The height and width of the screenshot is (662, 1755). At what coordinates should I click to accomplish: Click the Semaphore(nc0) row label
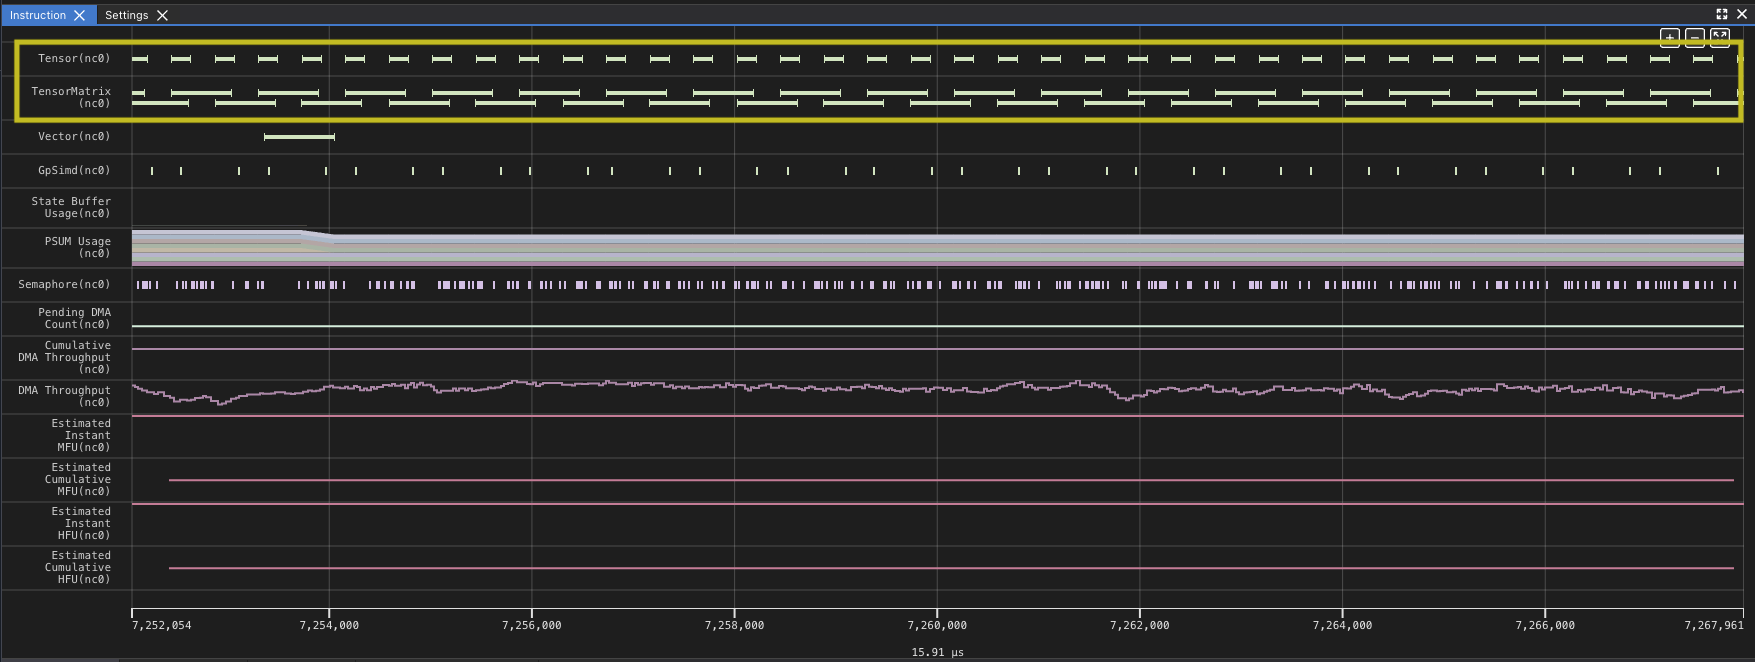[64, 284]
